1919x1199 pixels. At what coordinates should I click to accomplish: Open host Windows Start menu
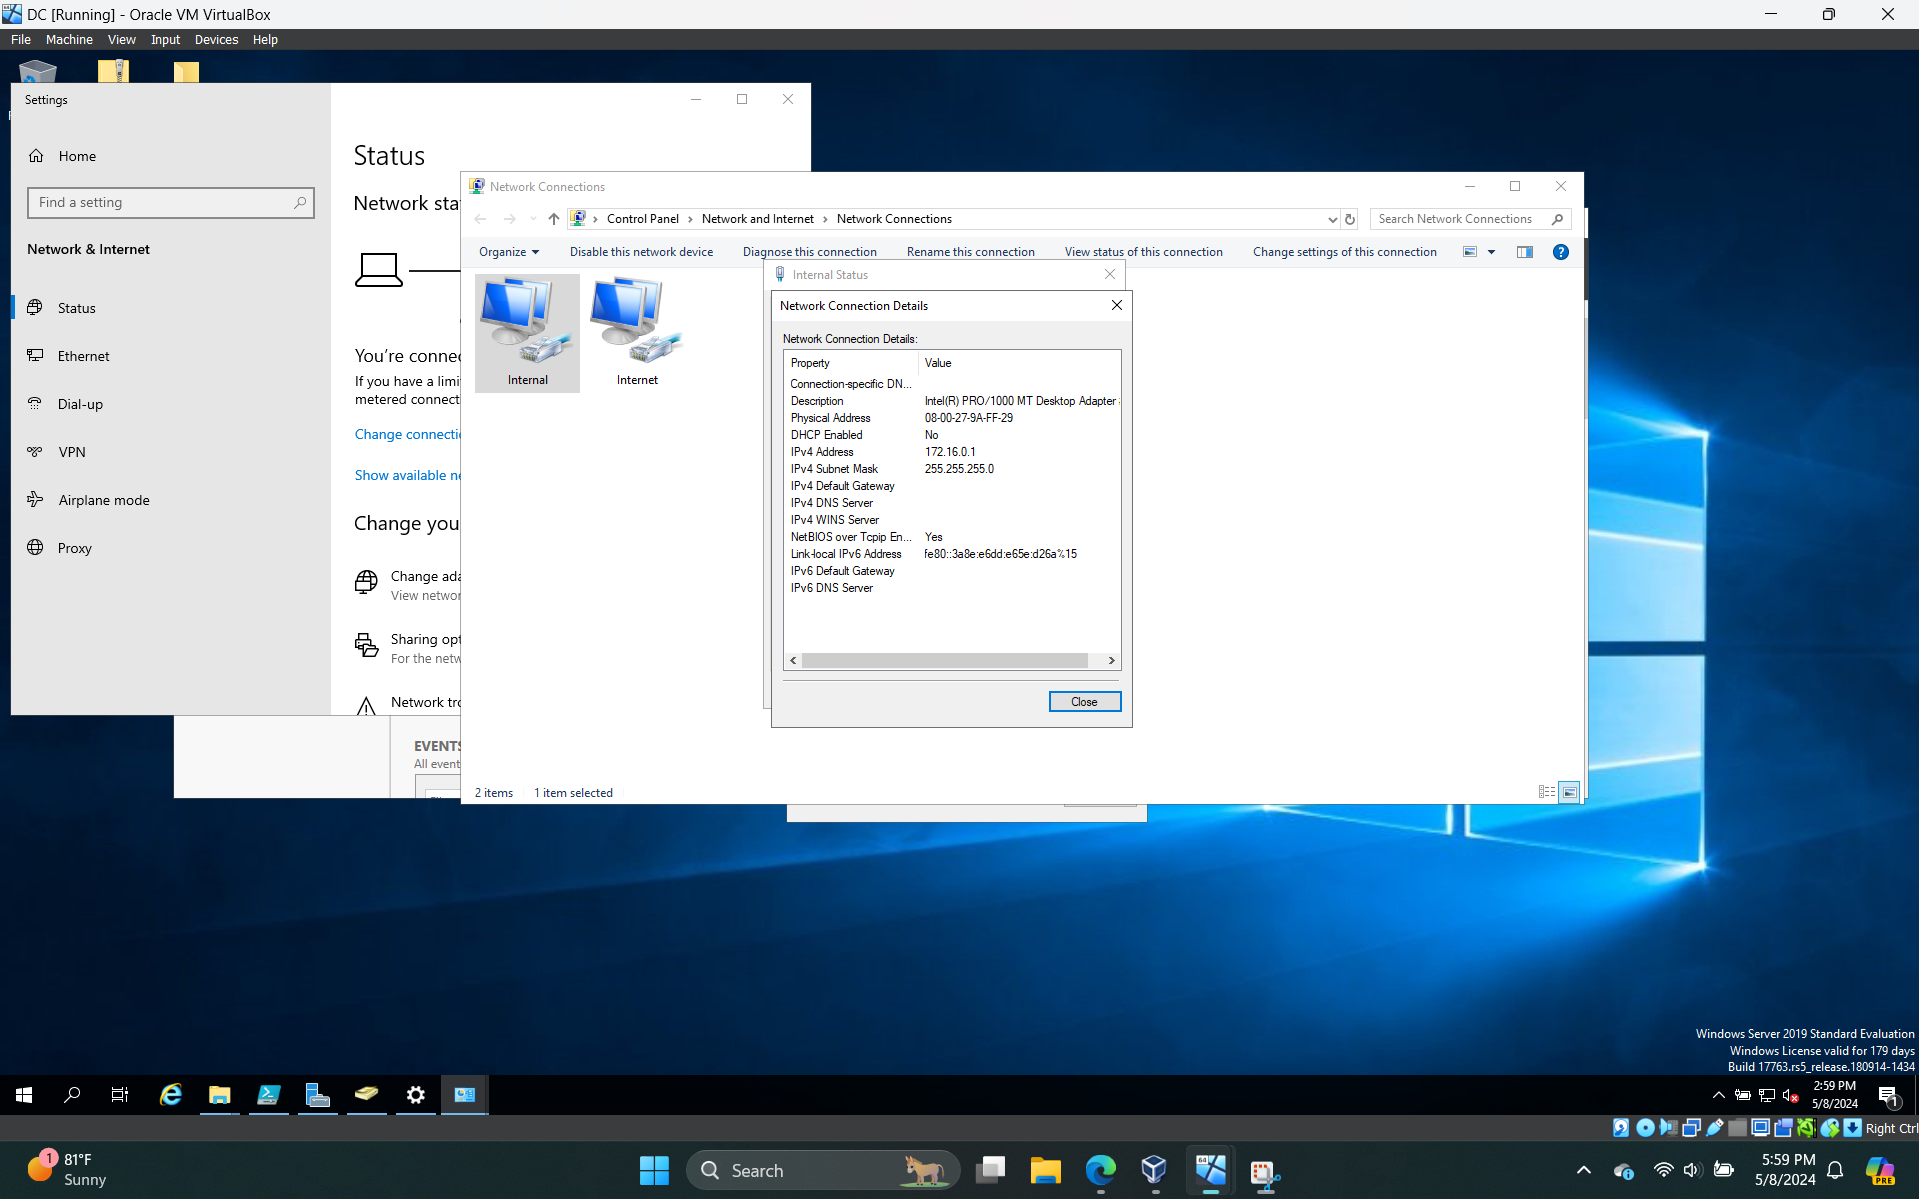(654, 1170)
